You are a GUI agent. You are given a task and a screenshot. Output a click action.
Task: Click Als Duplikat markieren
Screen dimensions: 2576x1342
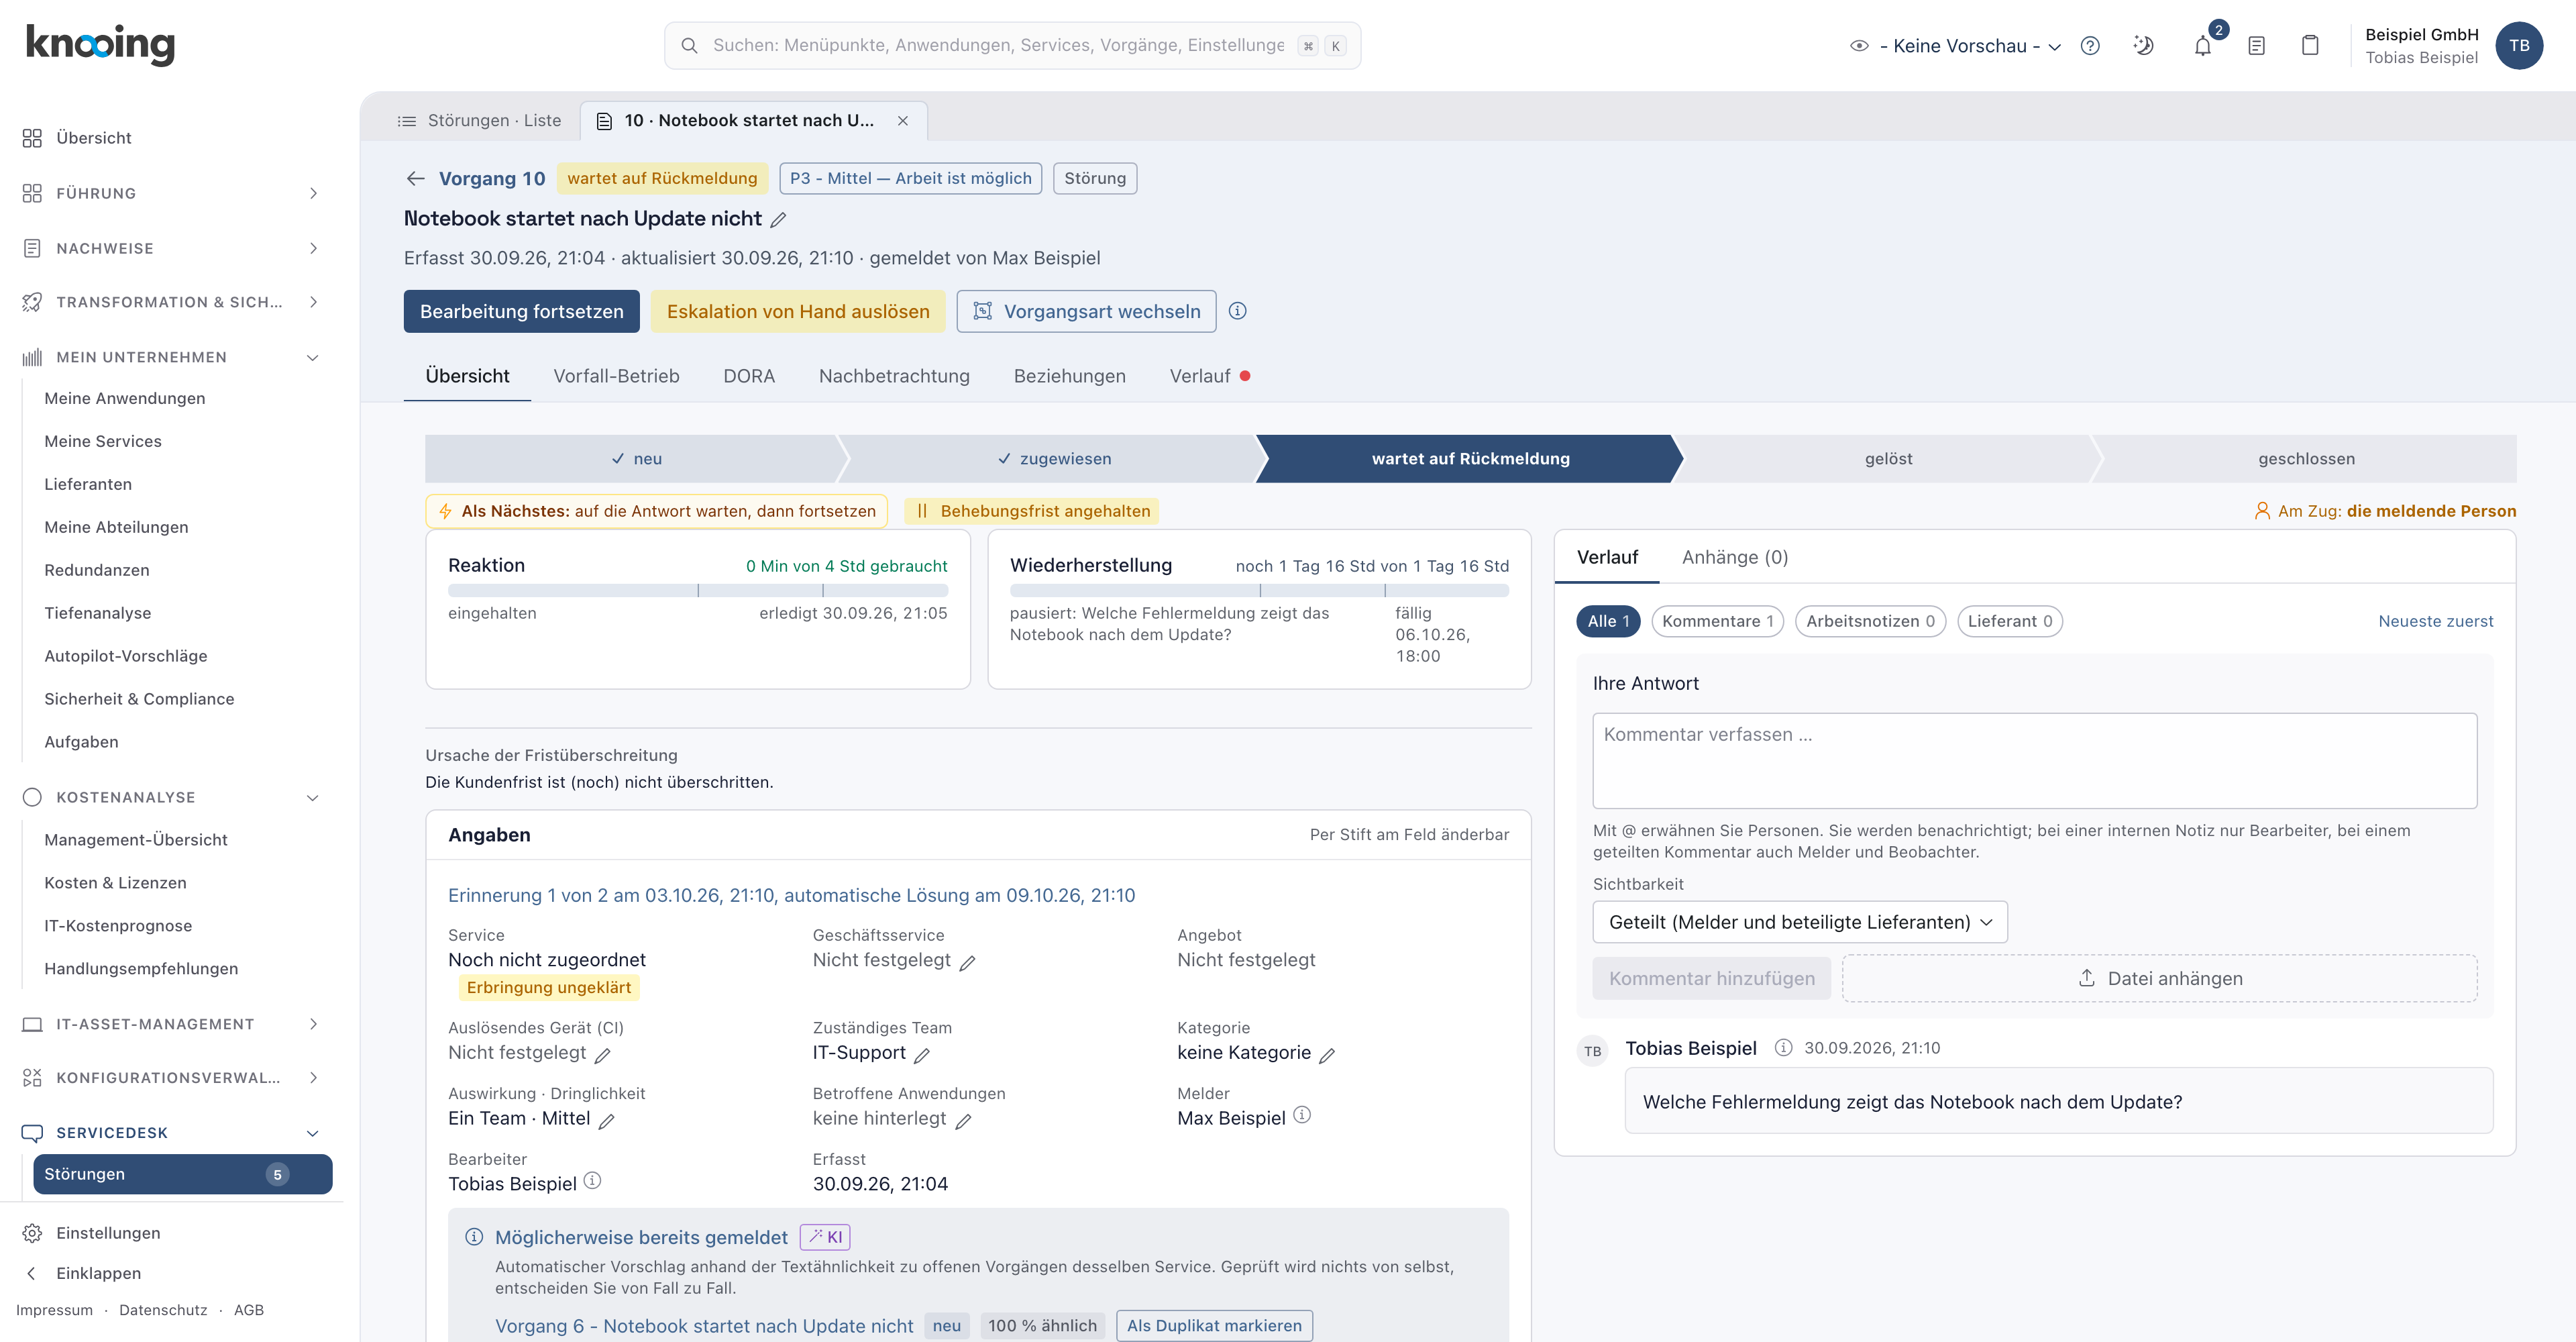(x=1214, y=1325)
